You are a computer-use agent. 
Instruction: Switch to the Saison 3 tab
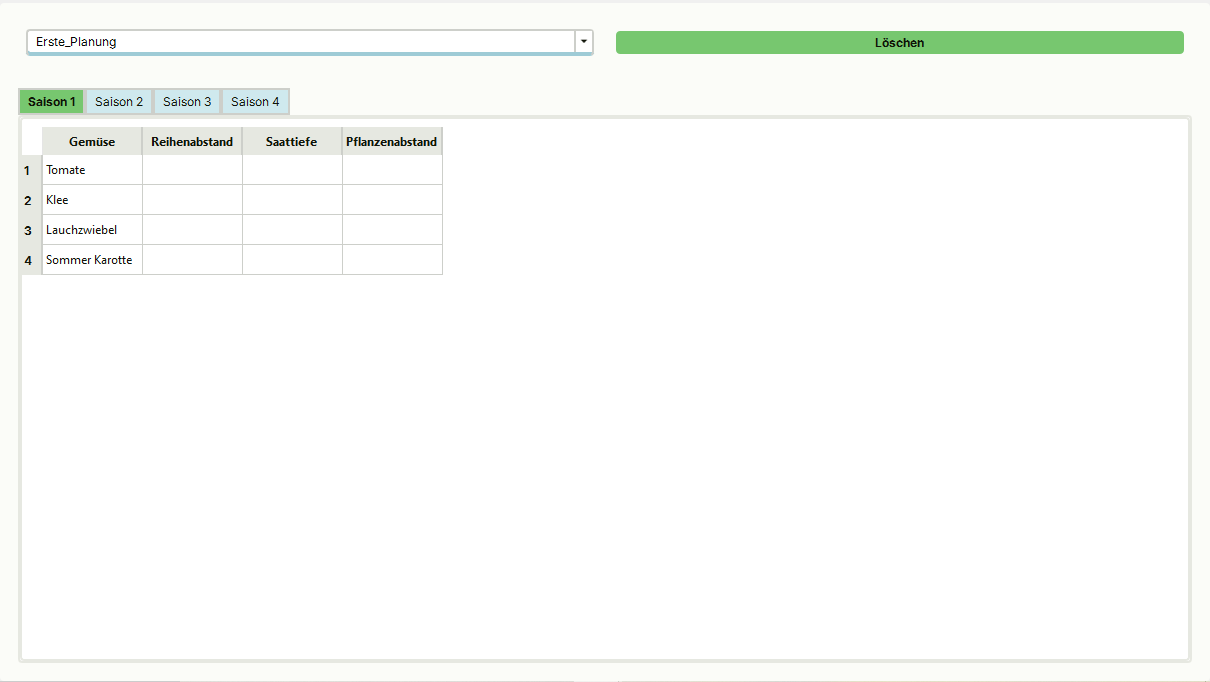point(187,102)
